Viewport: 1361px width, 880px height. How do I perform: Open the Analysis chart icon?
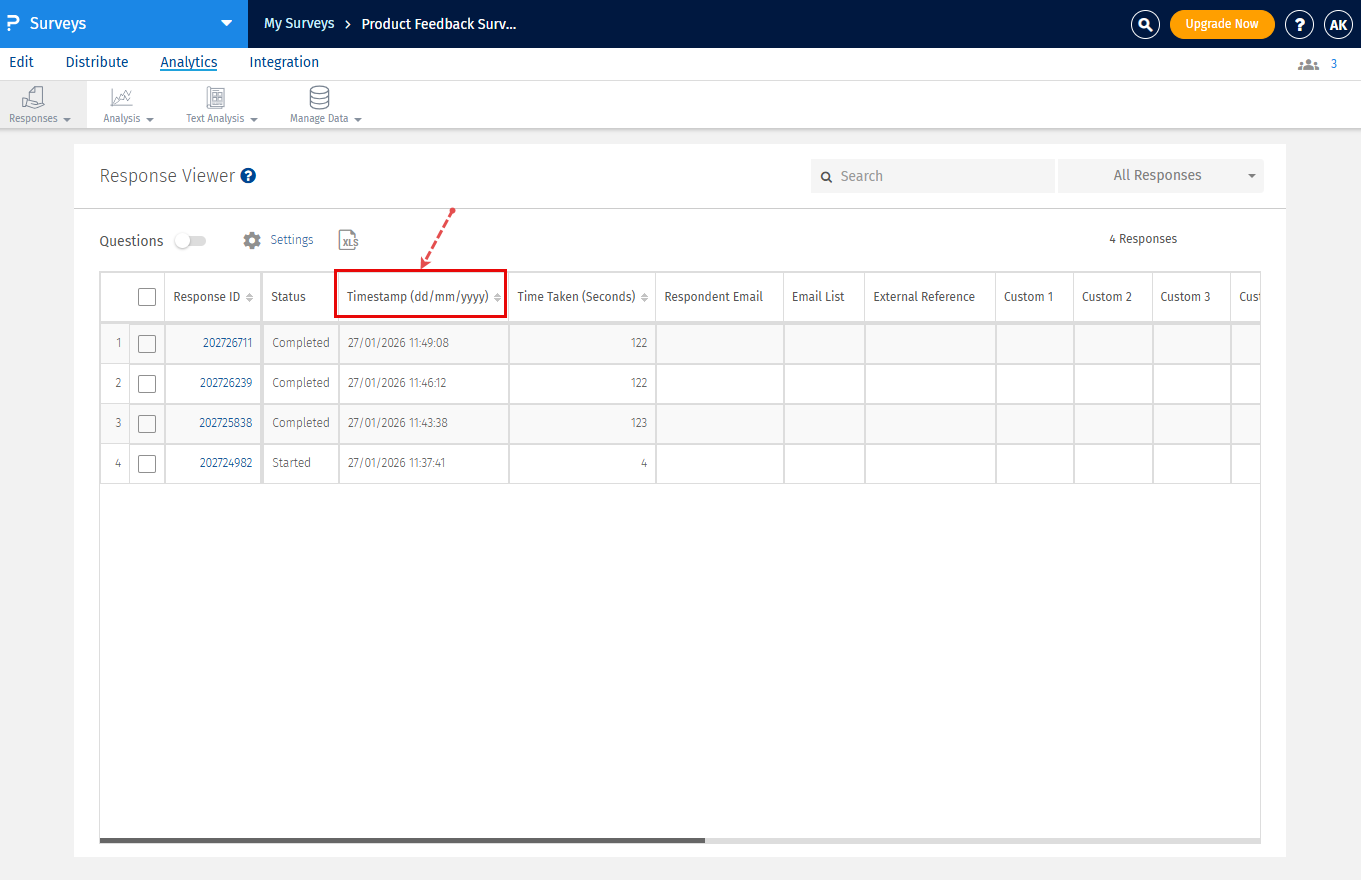pyautogui.click(x=121, y=98)
